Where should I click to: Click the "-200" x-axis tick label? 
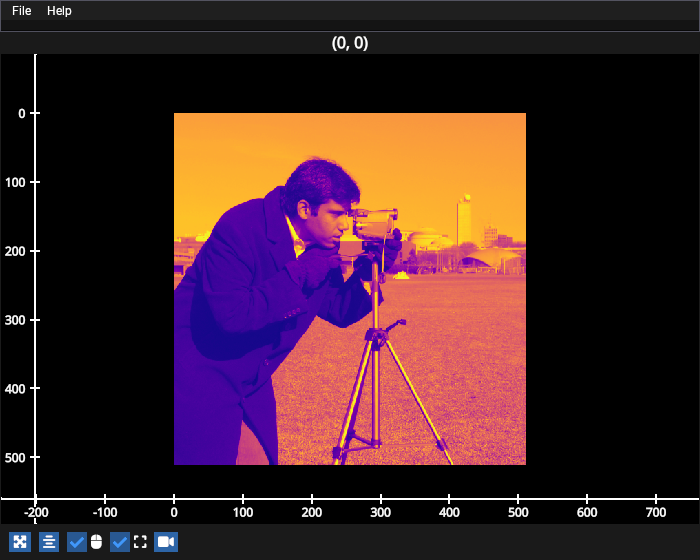click(x=36, y=512)
